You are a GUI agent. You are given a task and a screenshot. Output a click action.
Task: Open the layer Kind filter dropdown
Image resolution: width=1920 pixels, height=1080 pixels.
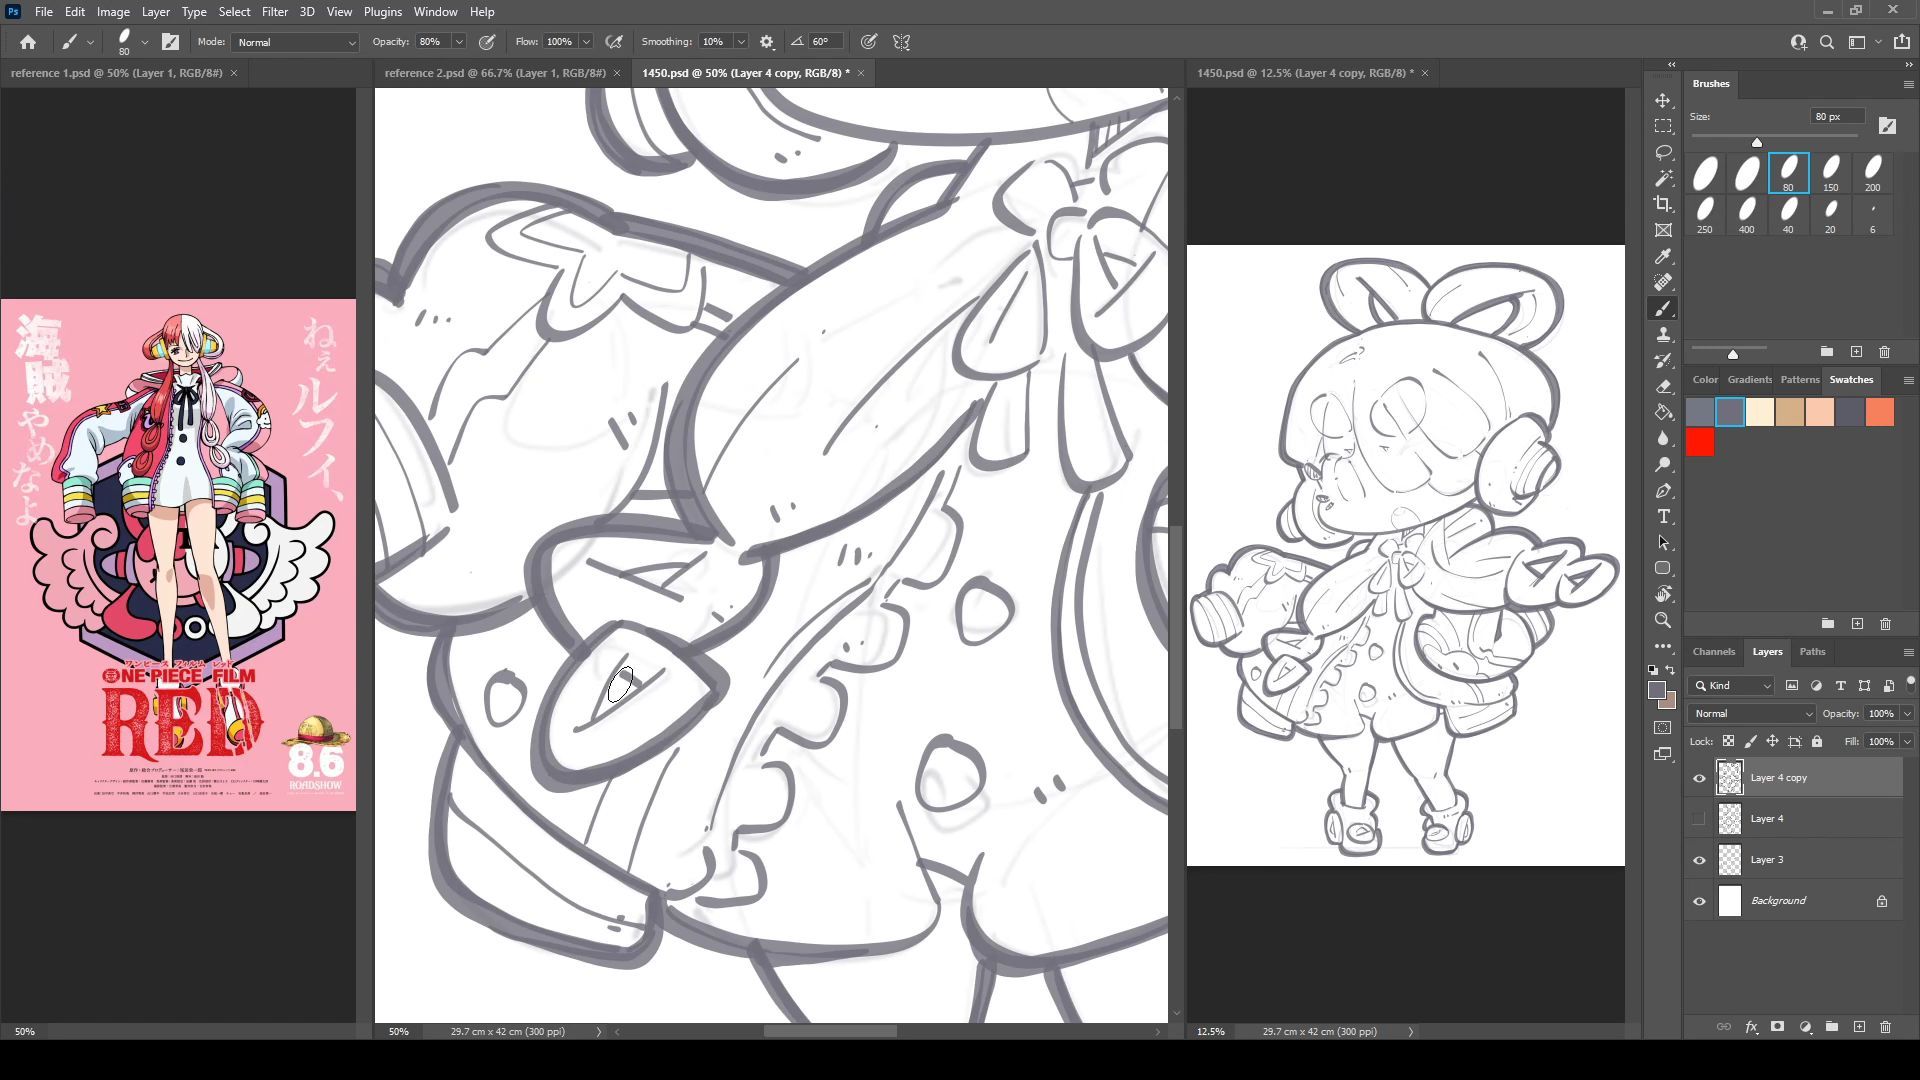[1732, 685]
